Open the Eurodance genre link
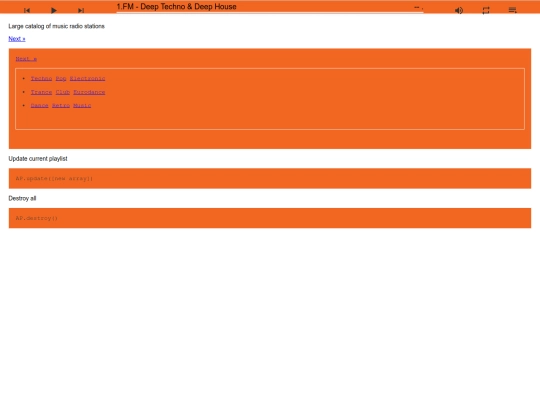The image size is (540, 405). tap(89, 92)
